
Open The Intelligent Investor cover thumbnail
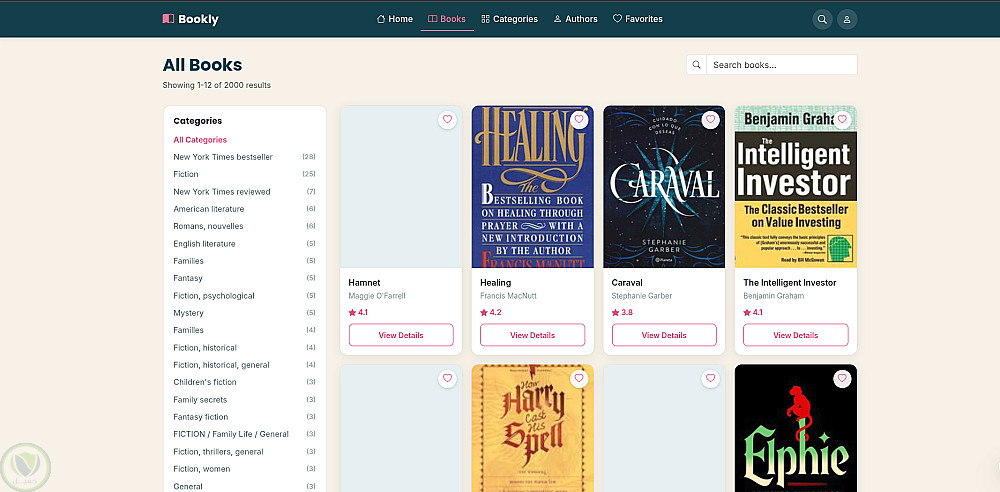(x=796, y=186)
